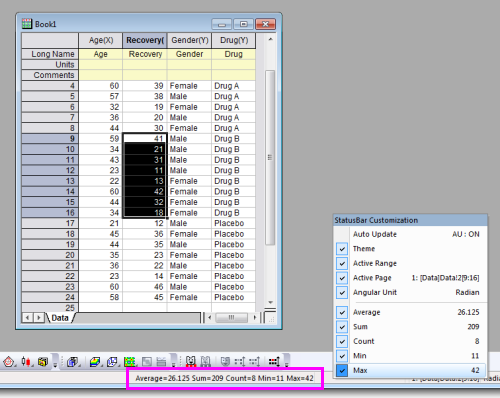This screenshot has height=398, width=500.
Task: Select the Gender(Y) column header
Action: [190, 40]
